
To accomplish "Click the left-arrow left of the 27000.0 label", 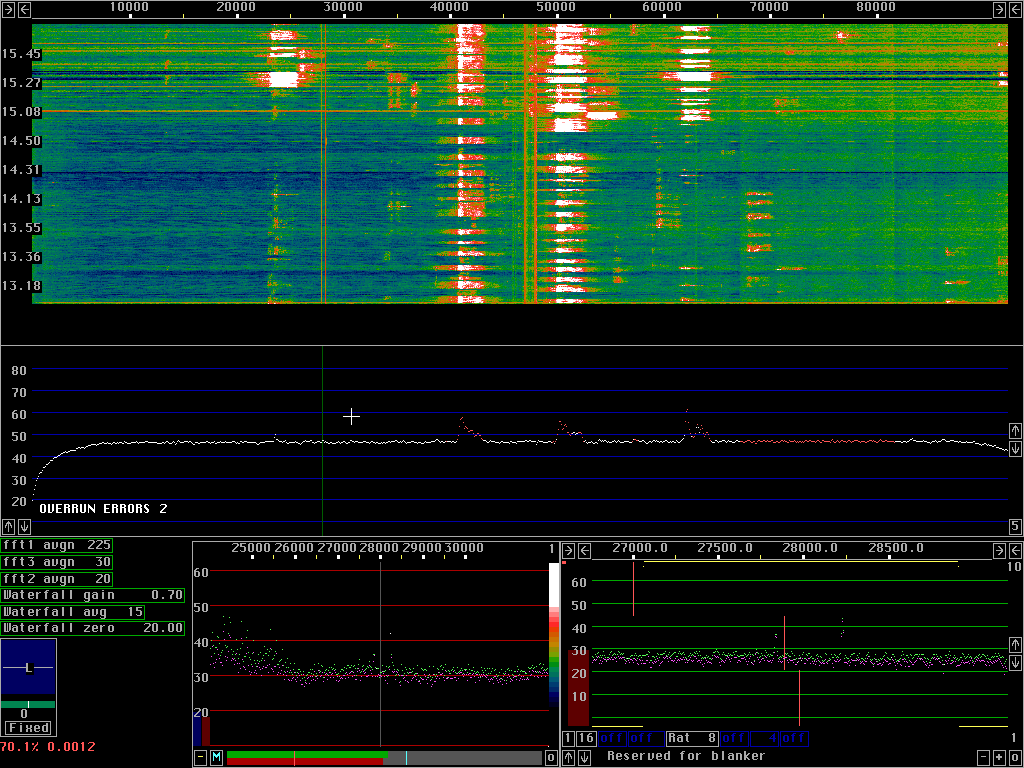I will tap(584, 551).
